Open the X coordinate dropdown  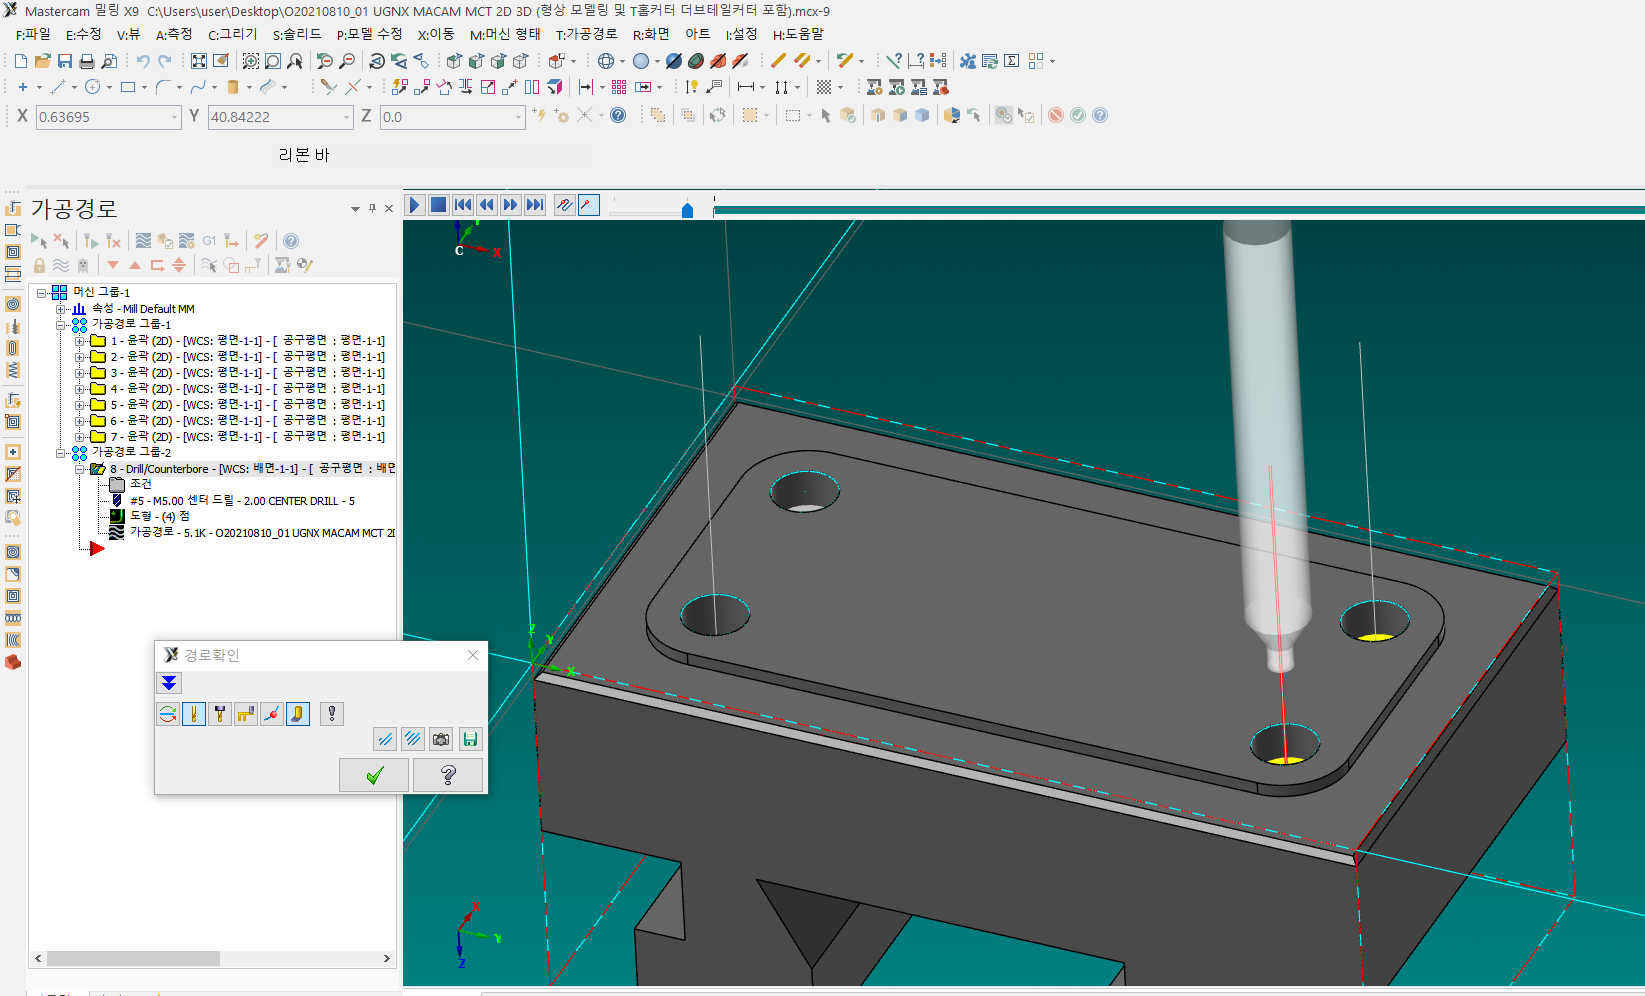click(174, 117)
